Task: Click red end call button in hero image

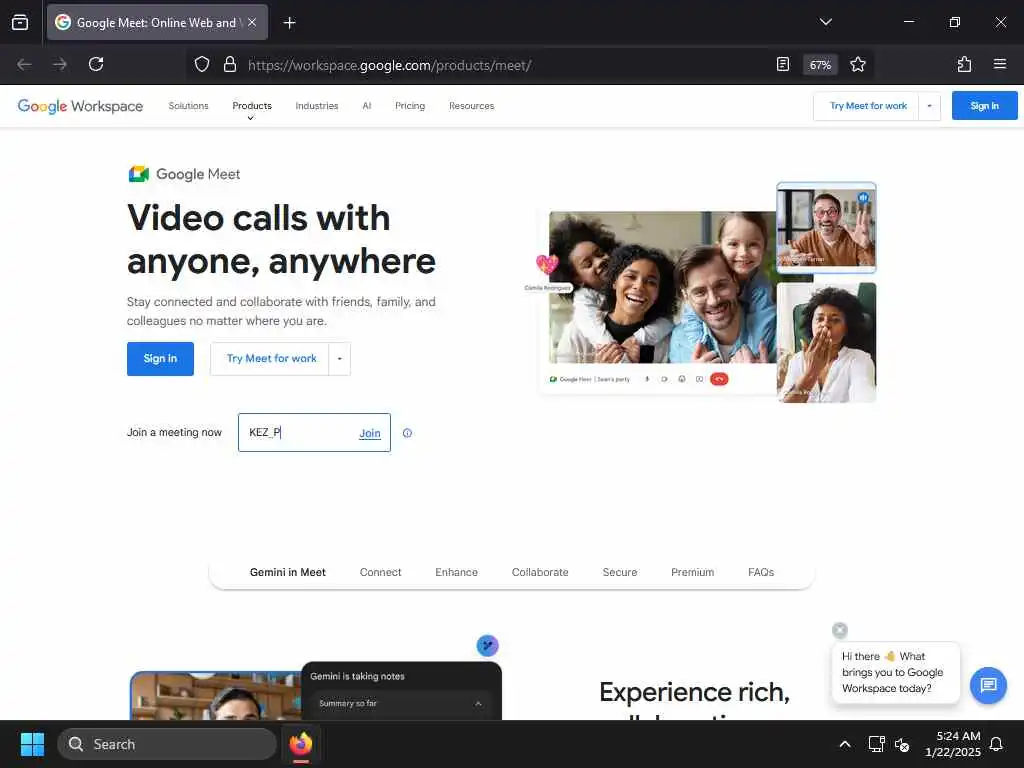Action: coord(719,379)
